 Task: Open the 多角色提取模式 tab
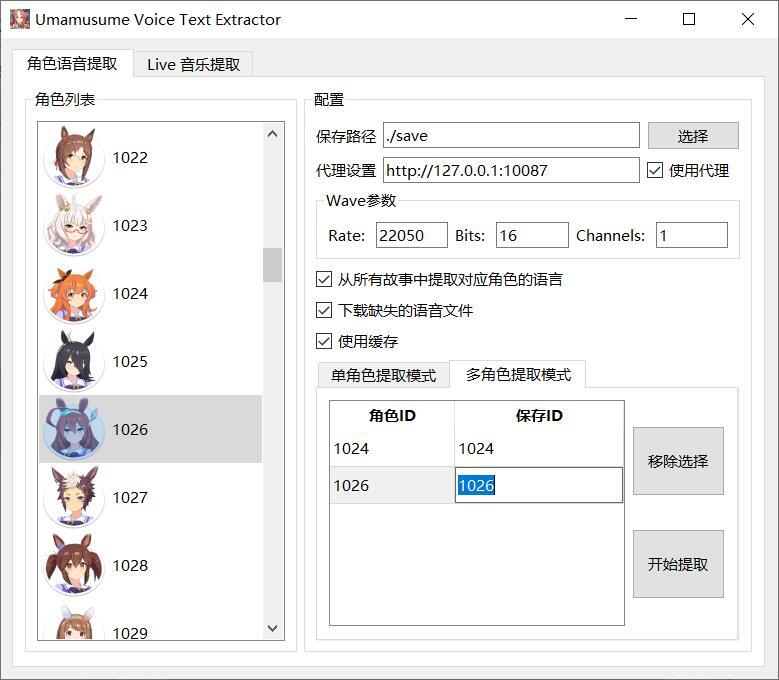(518, 374)
